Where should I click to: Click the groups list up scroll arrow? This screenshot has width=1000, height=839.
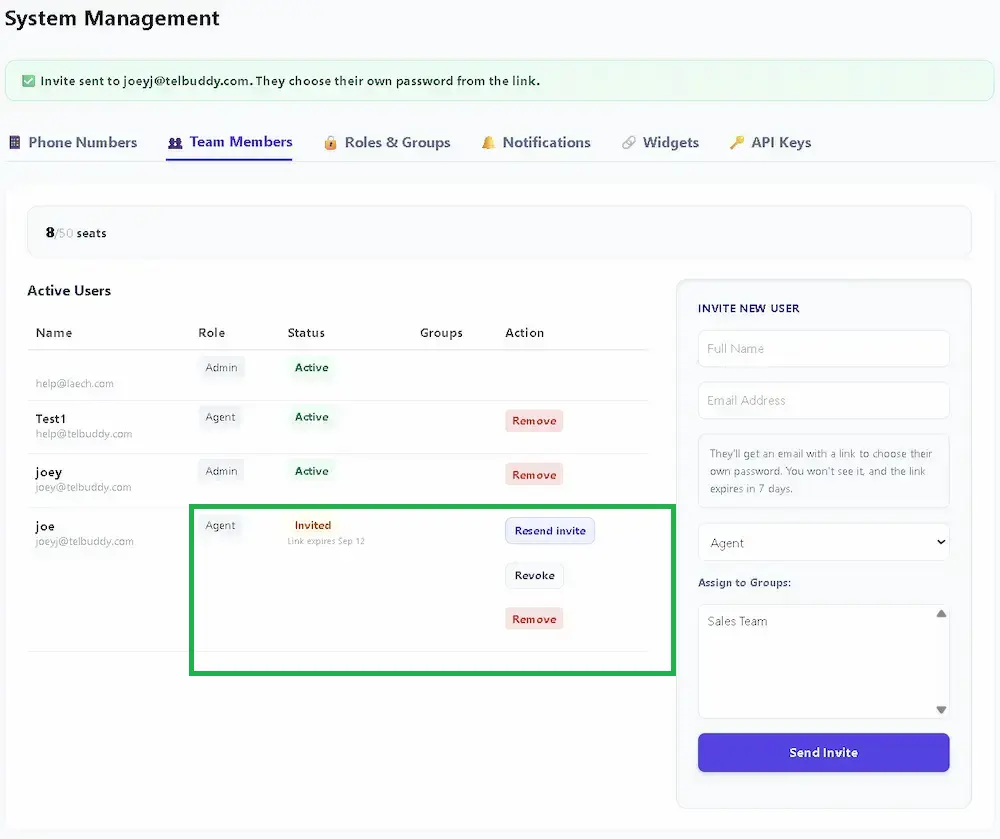(x=941, y=613)
